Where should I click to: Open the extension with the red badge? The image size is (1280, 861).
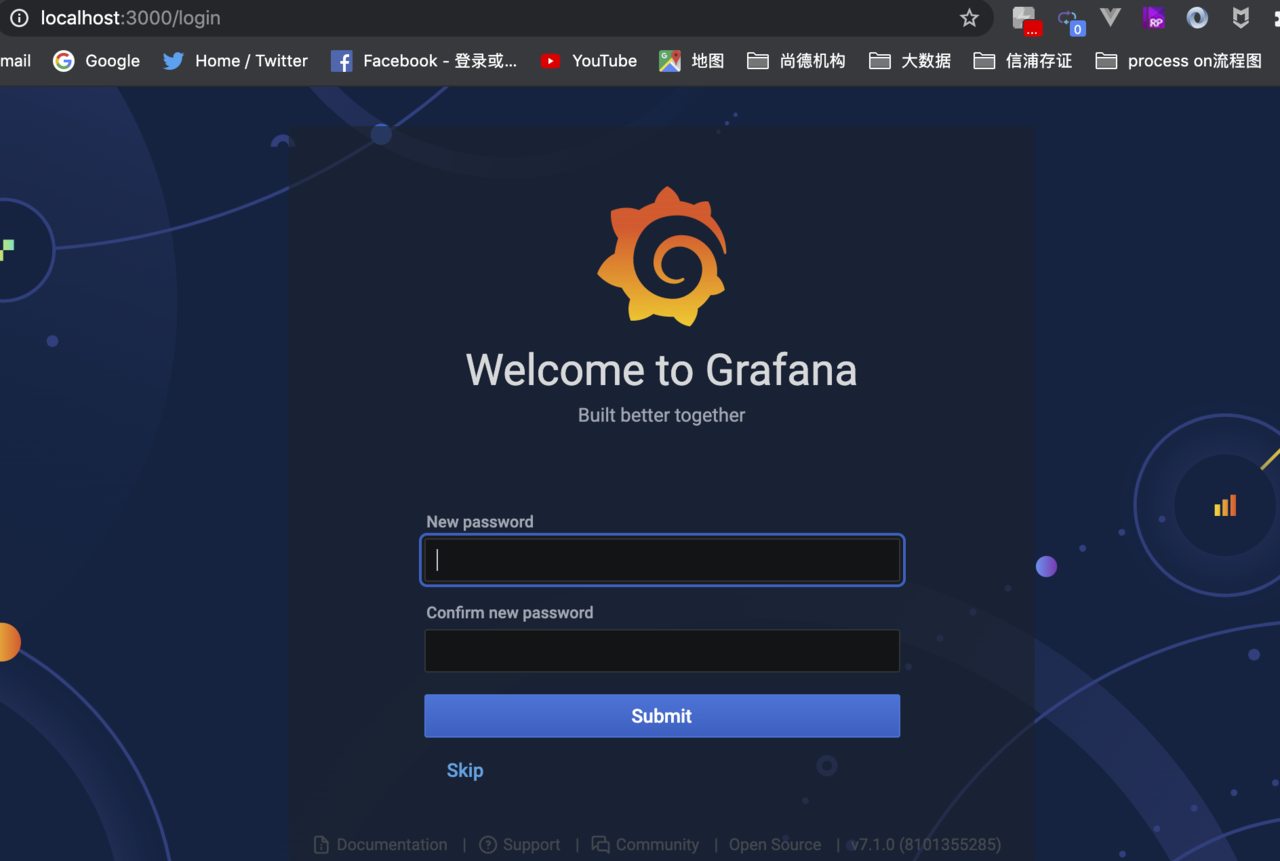1025,20
